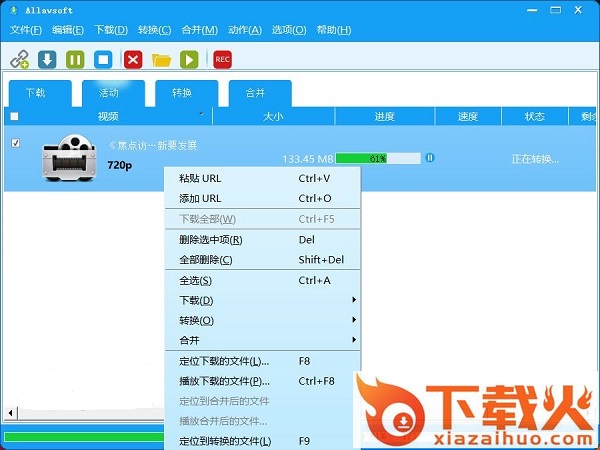Click the film reel video thumbnail

[x=68, y=156]
